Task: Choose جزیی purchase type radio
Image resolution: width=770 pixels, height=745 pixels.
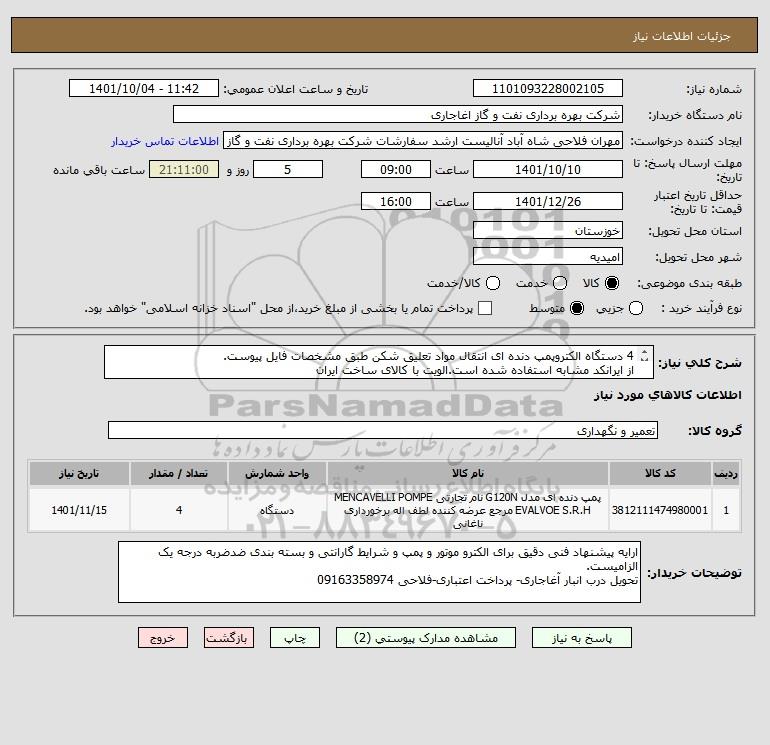Action: click(636, 308)
